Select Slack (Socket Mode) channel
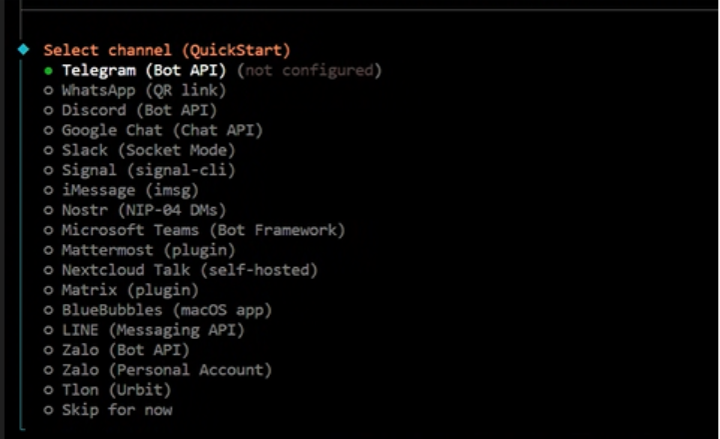 [148, 150]
